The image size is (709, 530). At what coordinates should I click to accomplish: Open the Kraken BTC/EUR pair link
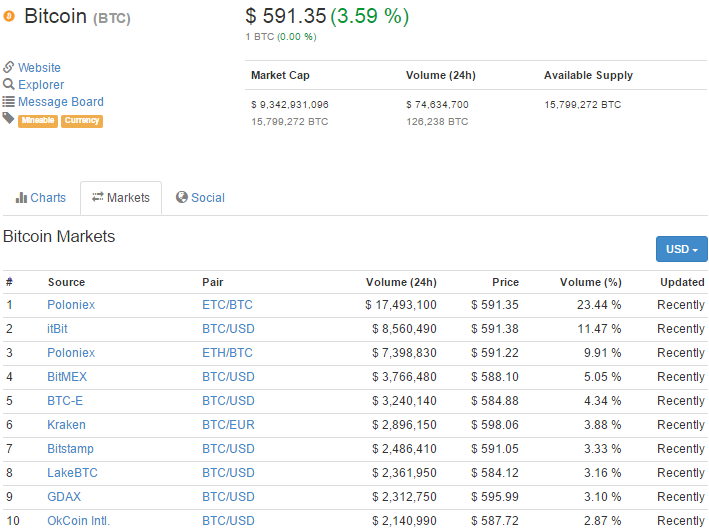tap(228, 425)
